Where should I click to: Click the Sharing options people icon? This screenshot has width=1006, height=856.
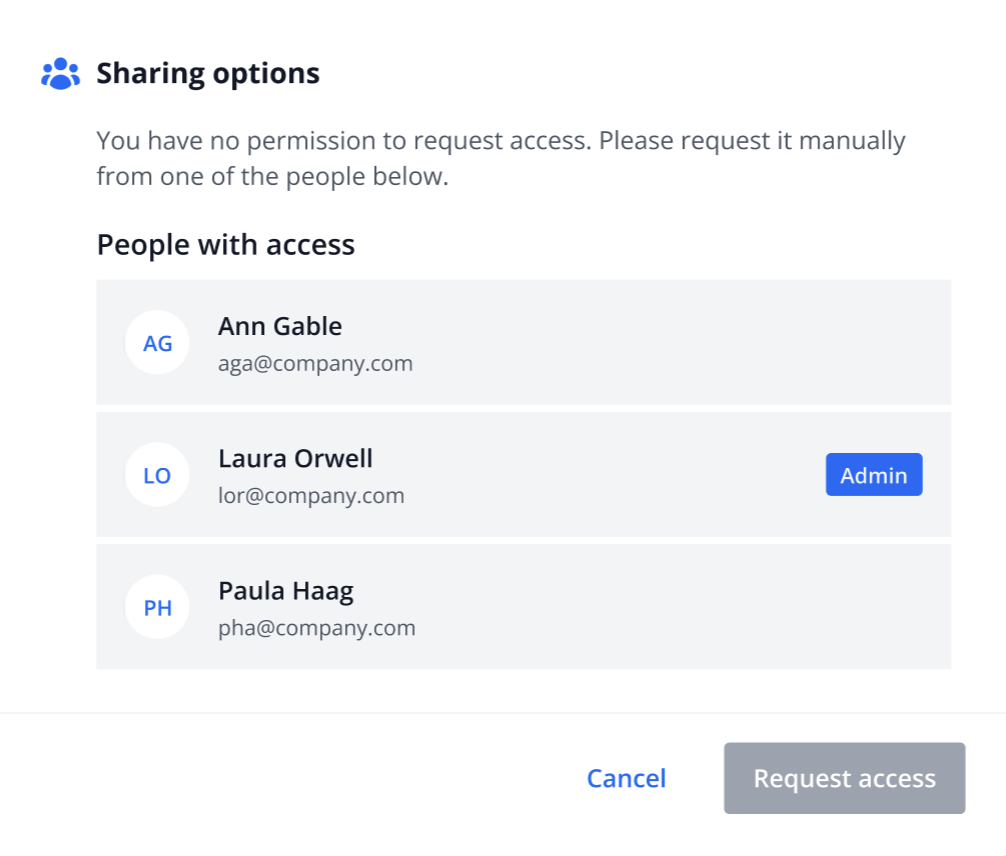pos(60,74)
